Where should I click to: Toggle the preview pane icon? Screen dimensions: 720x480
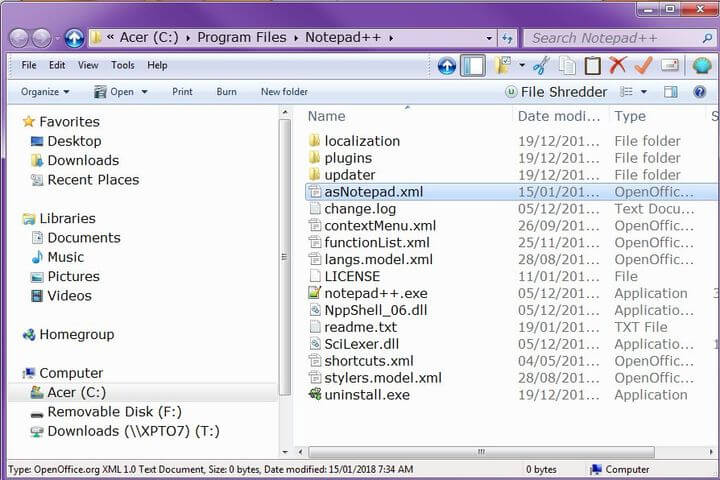point(670,92)
